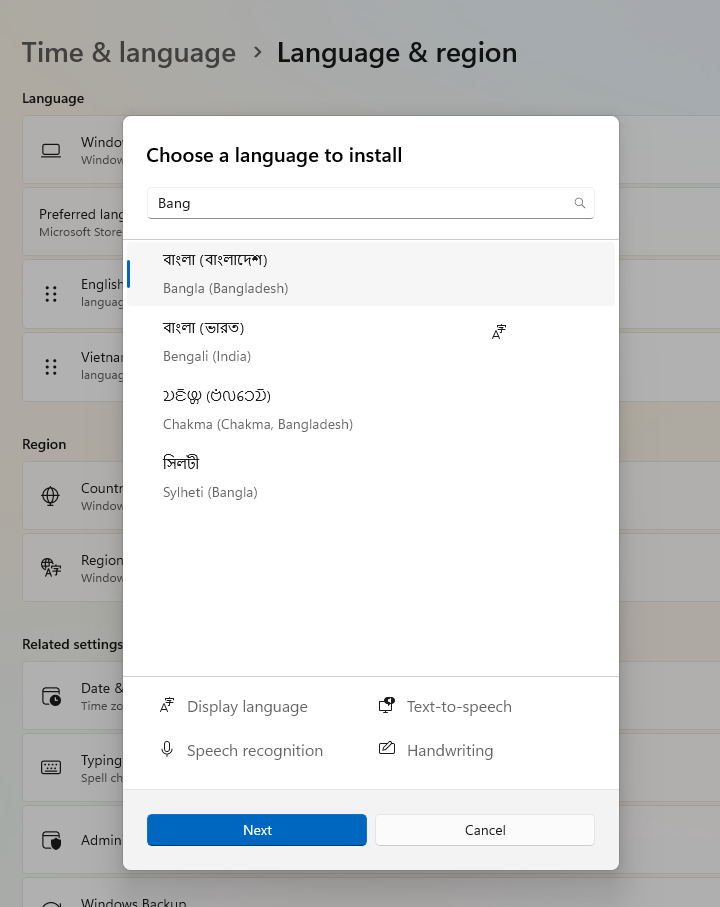The height and width of the screenshot is (907, 720).
Task: Click the reorder handle beside English
Action: coord(51,294)
